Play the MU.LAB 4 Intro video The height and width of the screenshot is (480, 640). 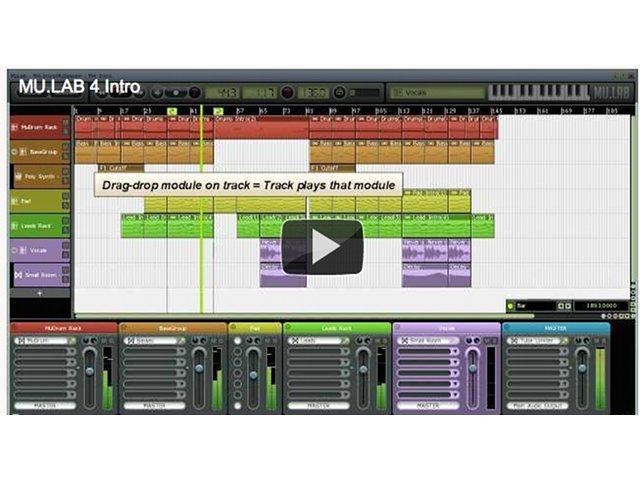tap(322, 247)
